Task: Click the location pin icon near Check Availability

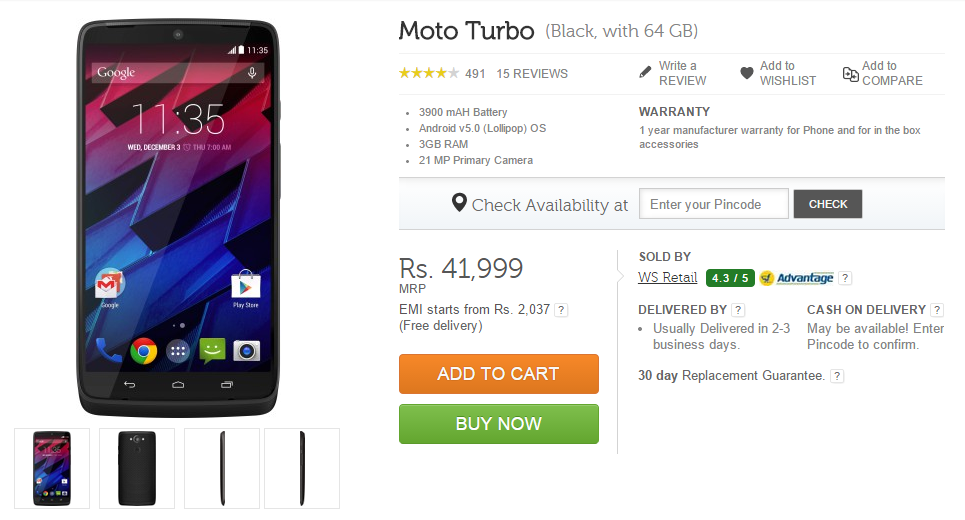Action: [459, 203]
